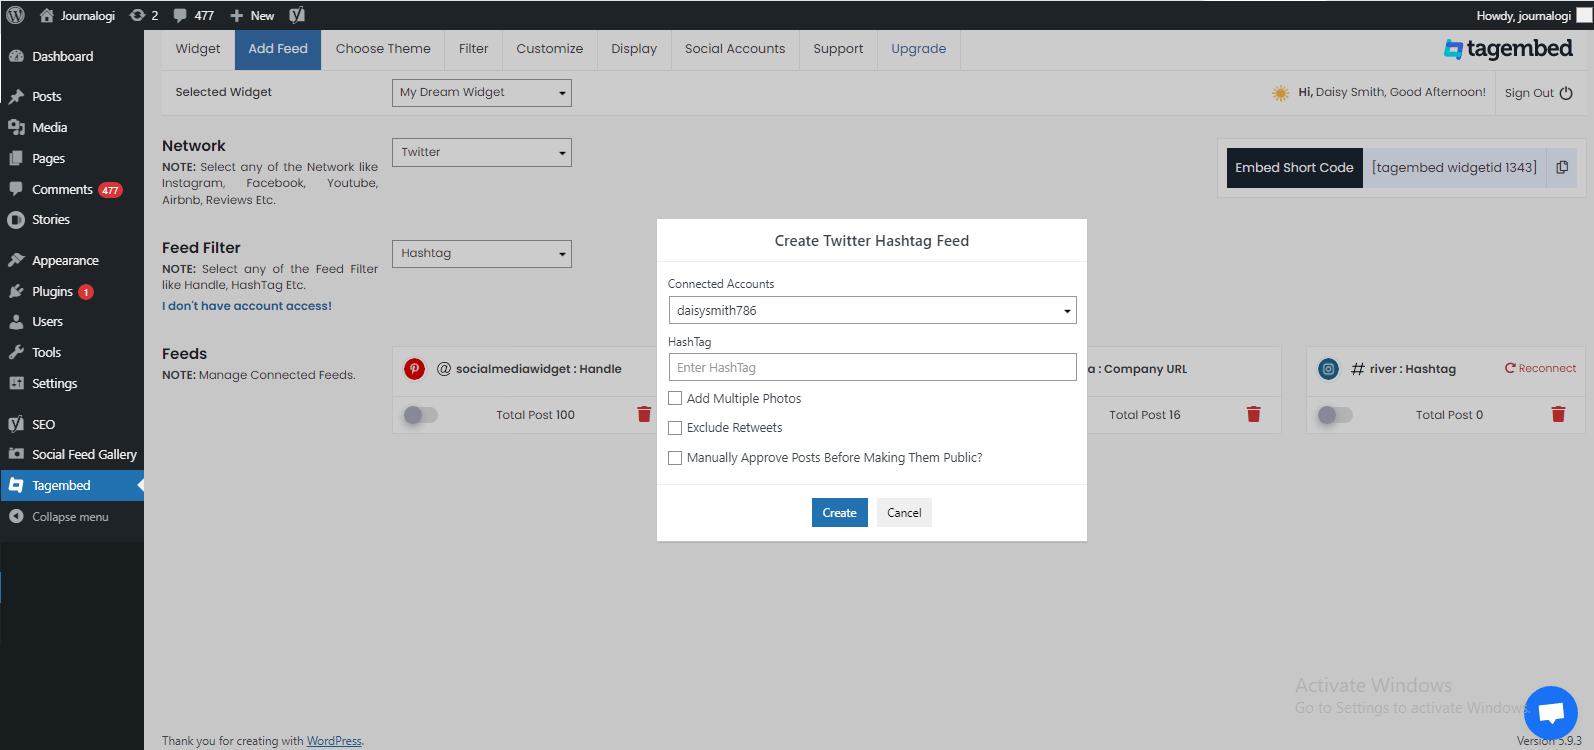Click the copy shortcode icon

(1562, 167)
